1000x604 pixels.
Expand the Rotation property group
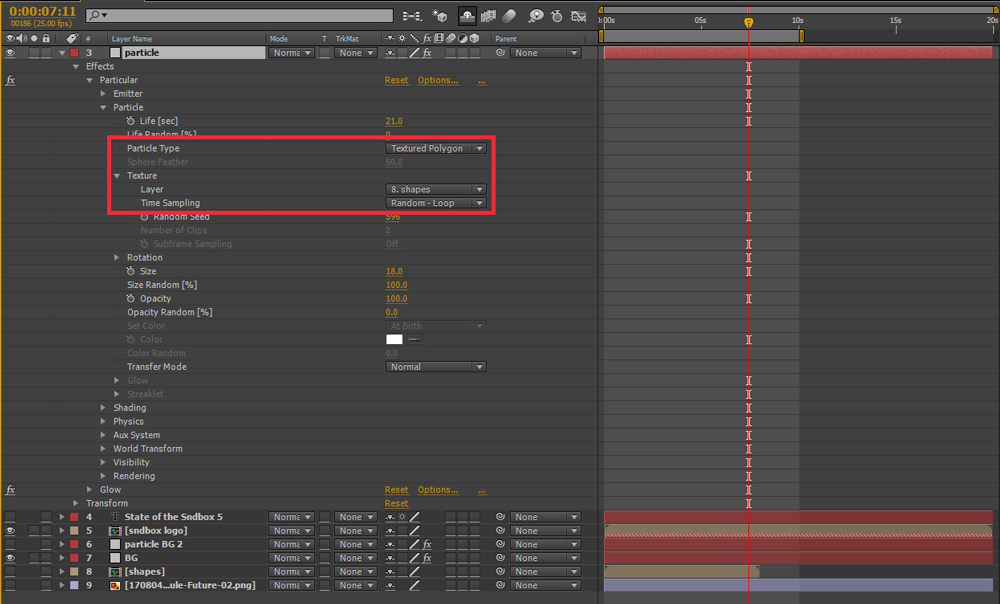click(117, 258)
